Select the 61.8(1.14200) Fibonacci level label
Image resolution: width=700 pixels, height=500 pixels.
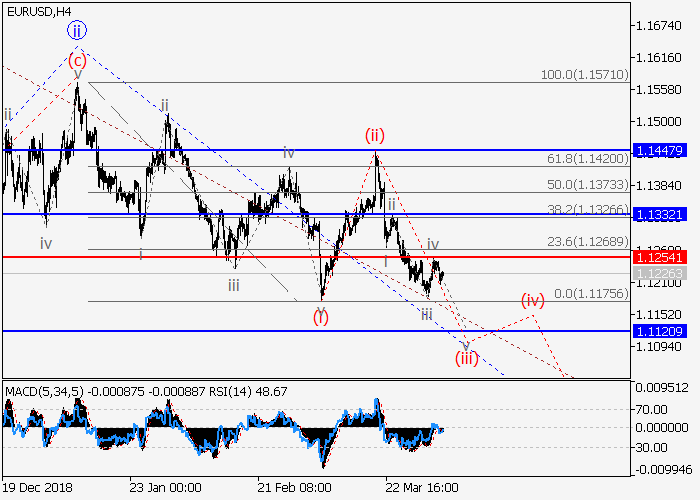586,158
